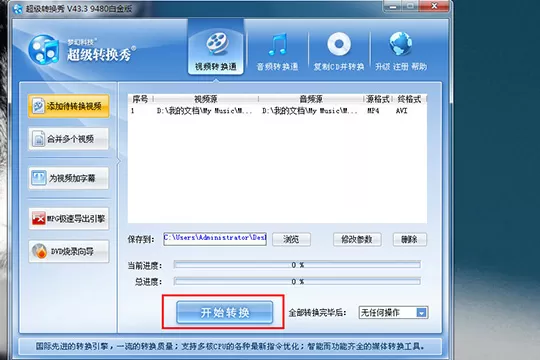Click the flame icon on DVD烧录向导
Image resolution: width=540 pixels, height=360 pixels.
pyautogui.click(x=39, y=251)
